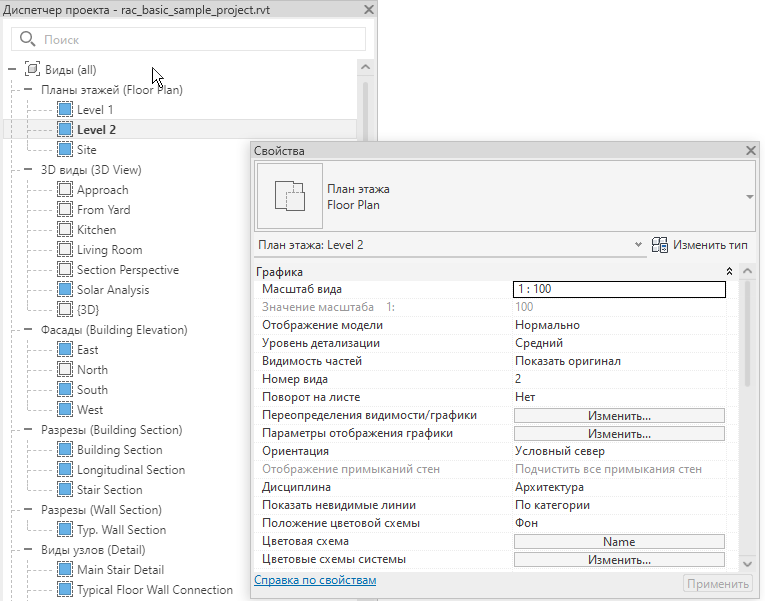
Task: Click the Фон color scheme position value
Action: pyautogui.click(x=526, y=523)
